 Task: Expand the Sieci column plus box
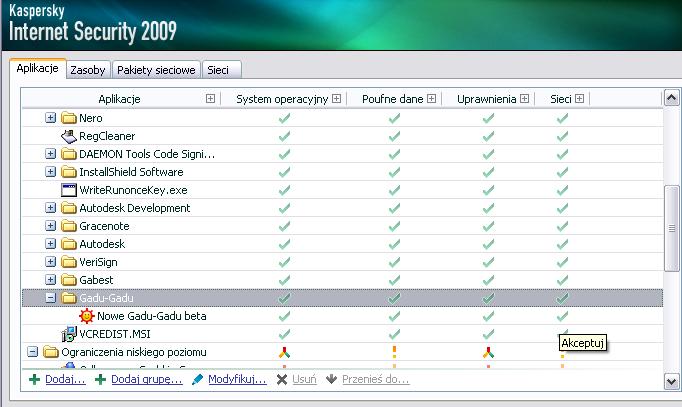click(579, 99)
